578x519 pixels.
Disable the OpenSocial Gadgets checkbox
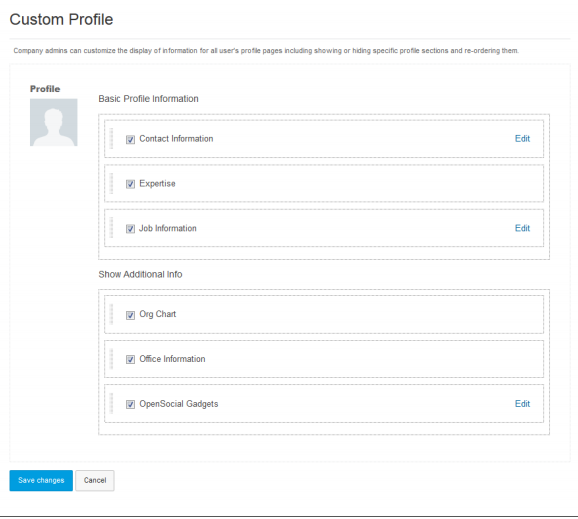[x=130, y=404]
